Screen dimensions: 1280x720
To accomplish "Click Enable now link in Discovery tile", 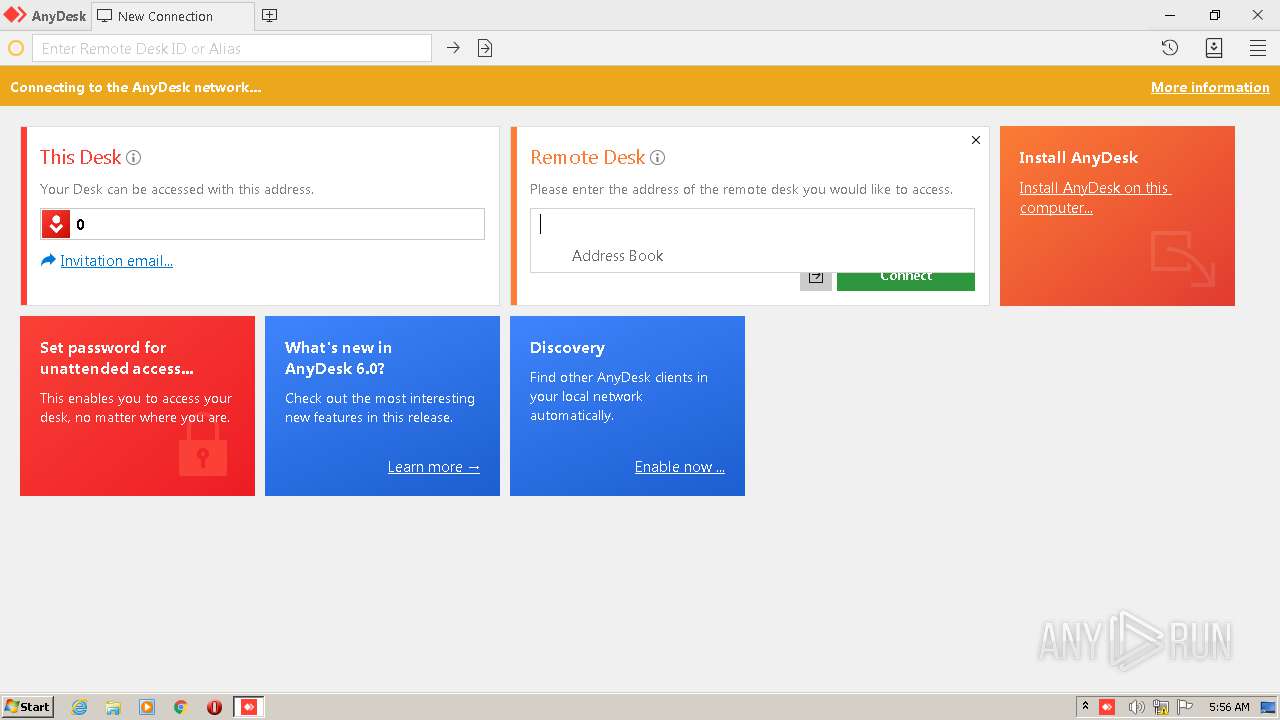I will coord(680,467).
